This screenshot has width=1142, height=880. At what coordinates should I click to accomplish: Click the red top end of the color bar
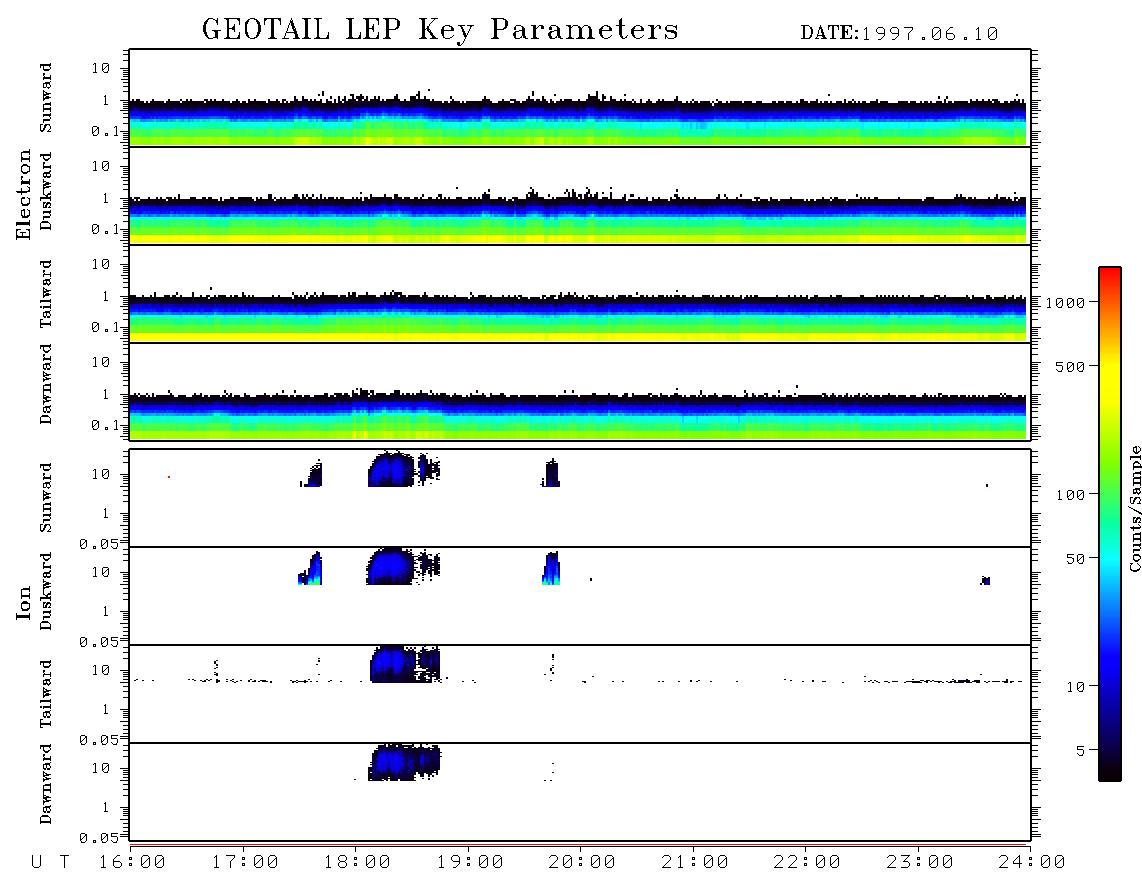click(x=1110, y=274)
